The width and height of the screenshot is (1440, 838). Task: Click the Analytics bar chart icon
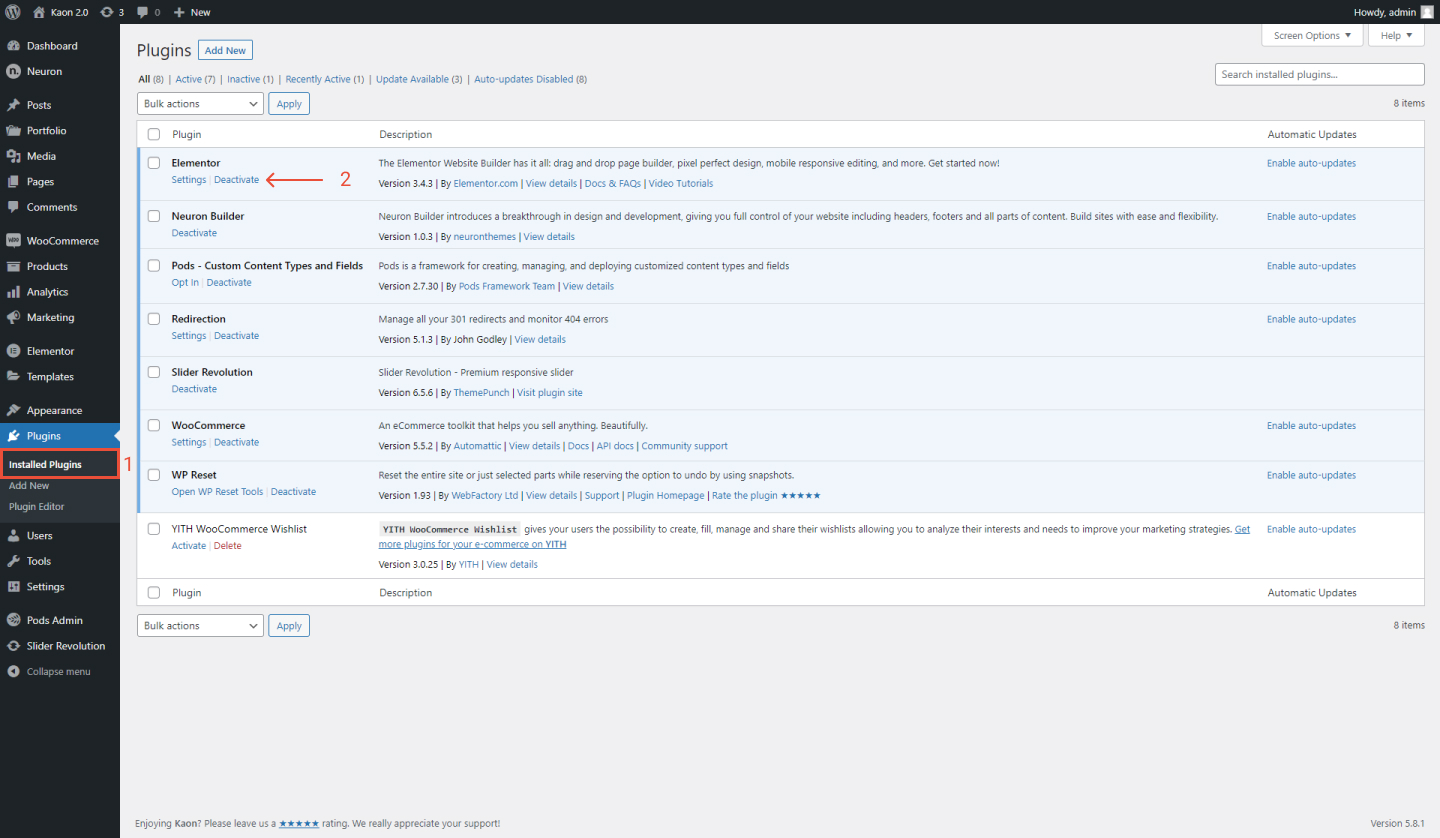[x=14, y=292]
